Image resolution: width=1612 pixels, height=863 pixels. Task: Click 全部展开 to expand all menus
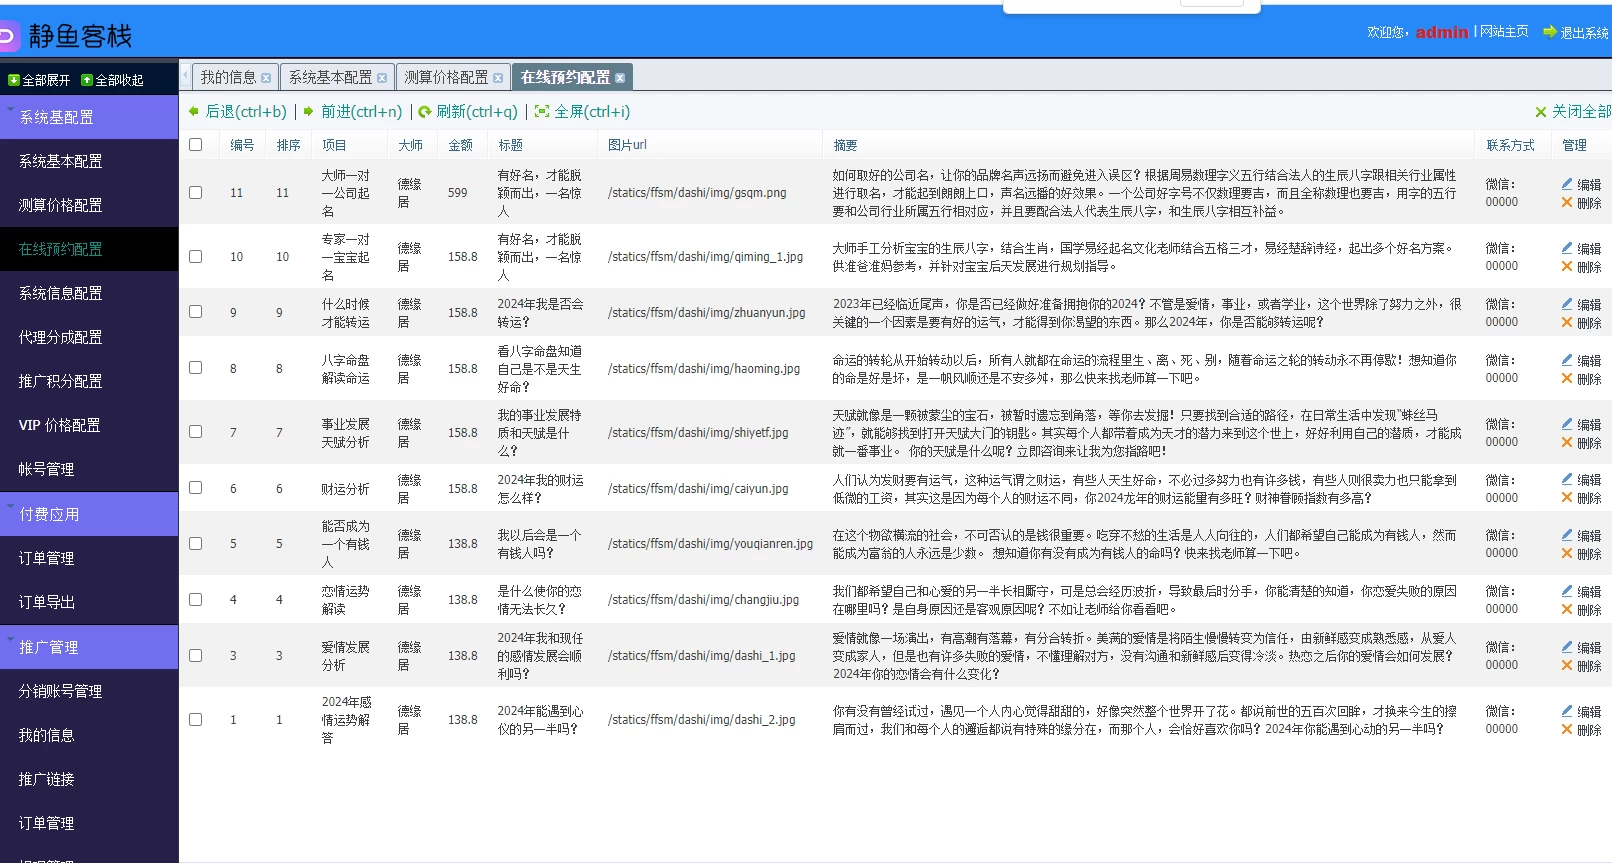click(39, 80)
